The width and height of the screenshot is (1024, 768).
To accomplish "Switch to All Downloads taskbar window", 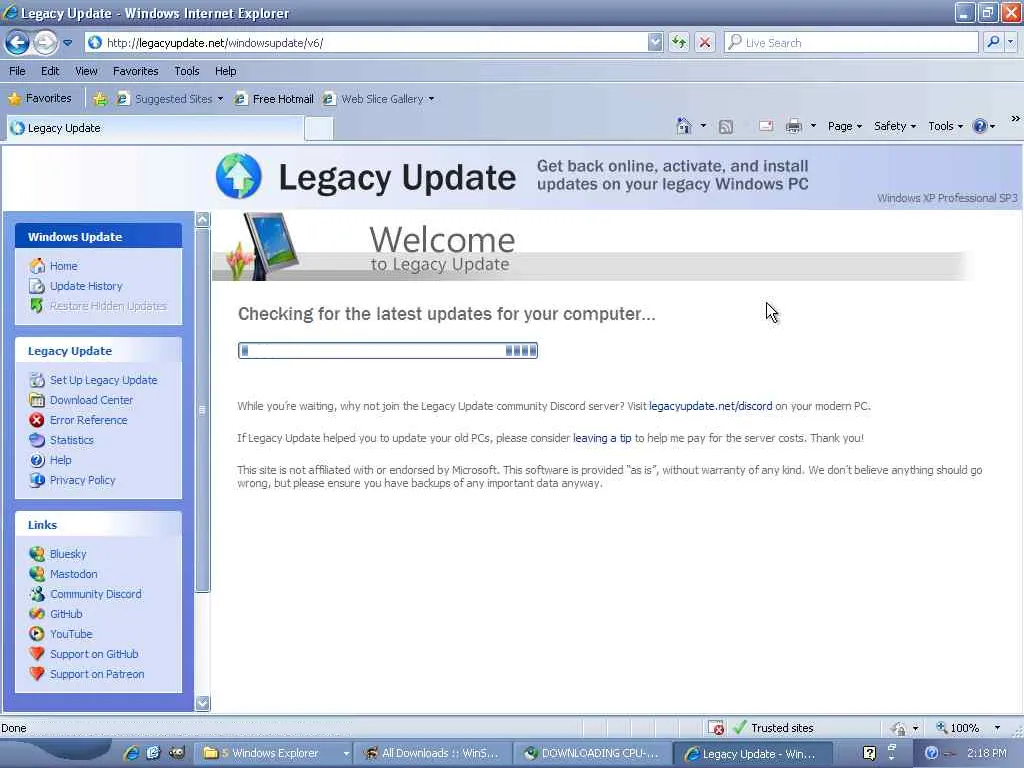I will click(x=432, y=753).
